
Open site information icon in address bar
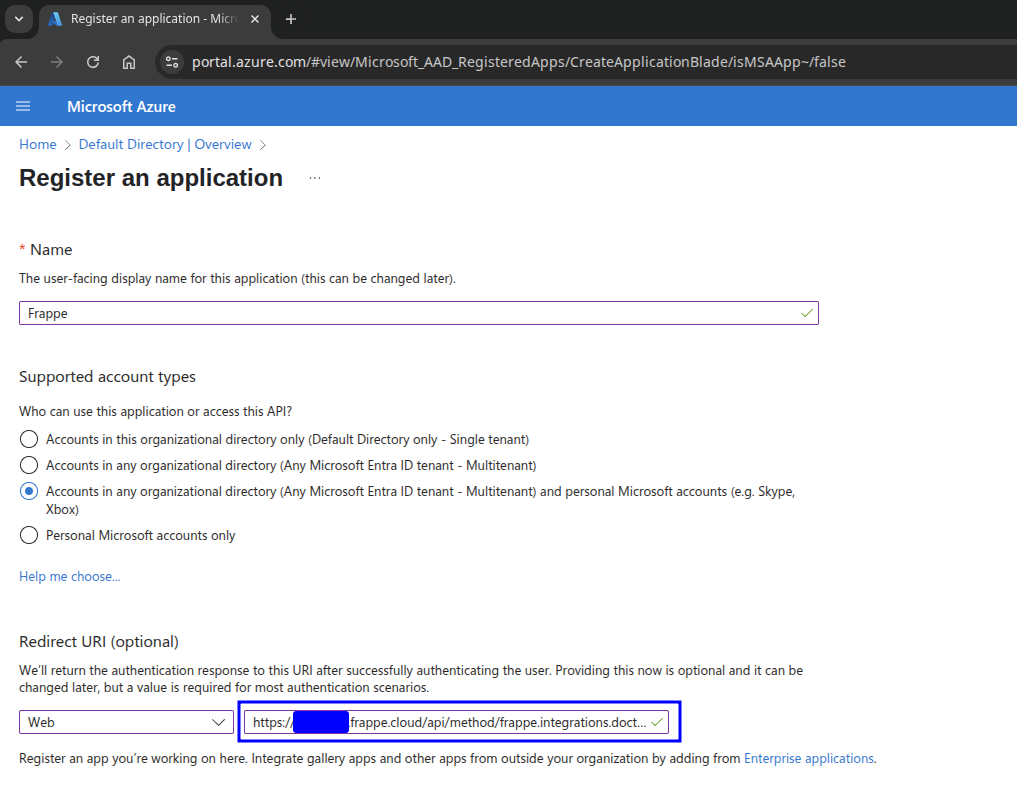click(x=172, y=62)
